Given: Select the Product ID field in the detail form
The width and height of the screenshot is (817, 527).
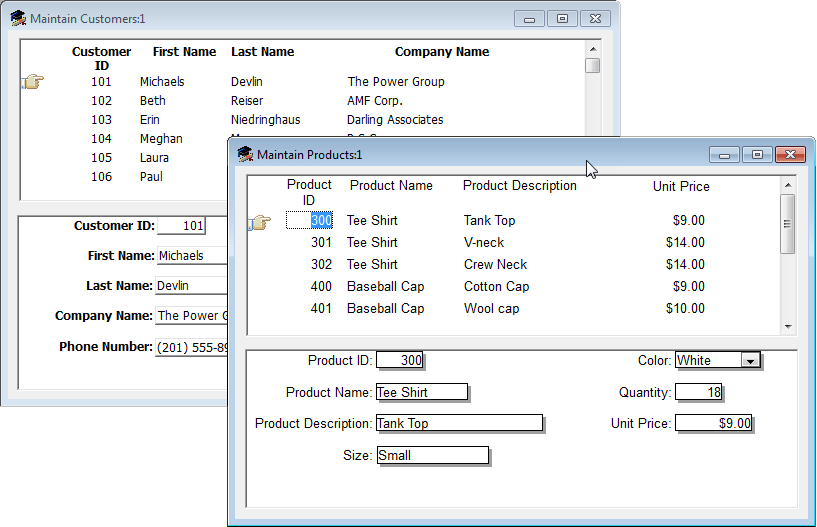Looking at the screenshot, I should pos(400,361).
